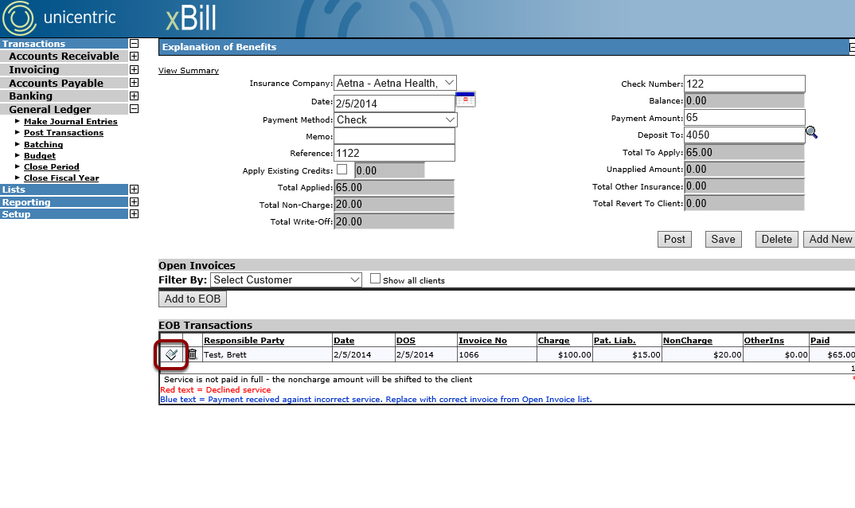This screenshot has height=508, width=855.
Task: Sort by Responsible Party column header
Action: 244,340
